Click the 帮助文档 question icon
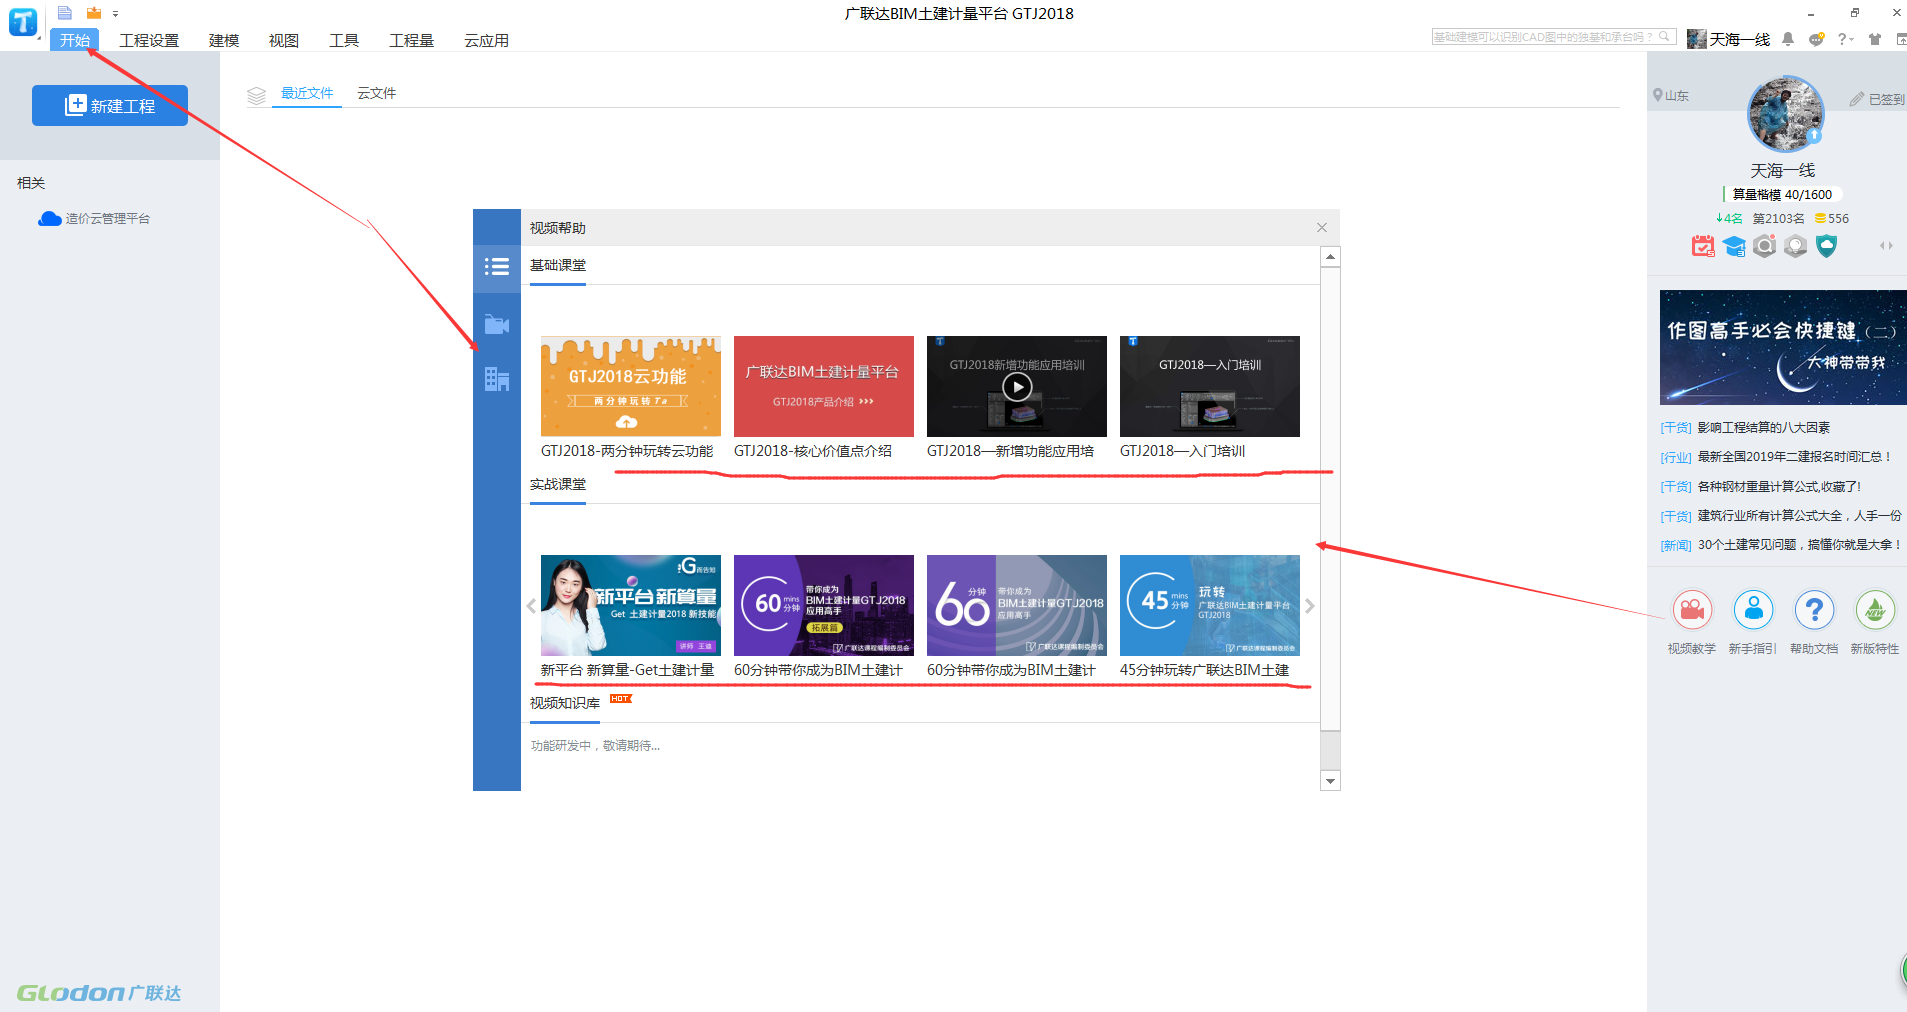 [x=1814, y=609]
